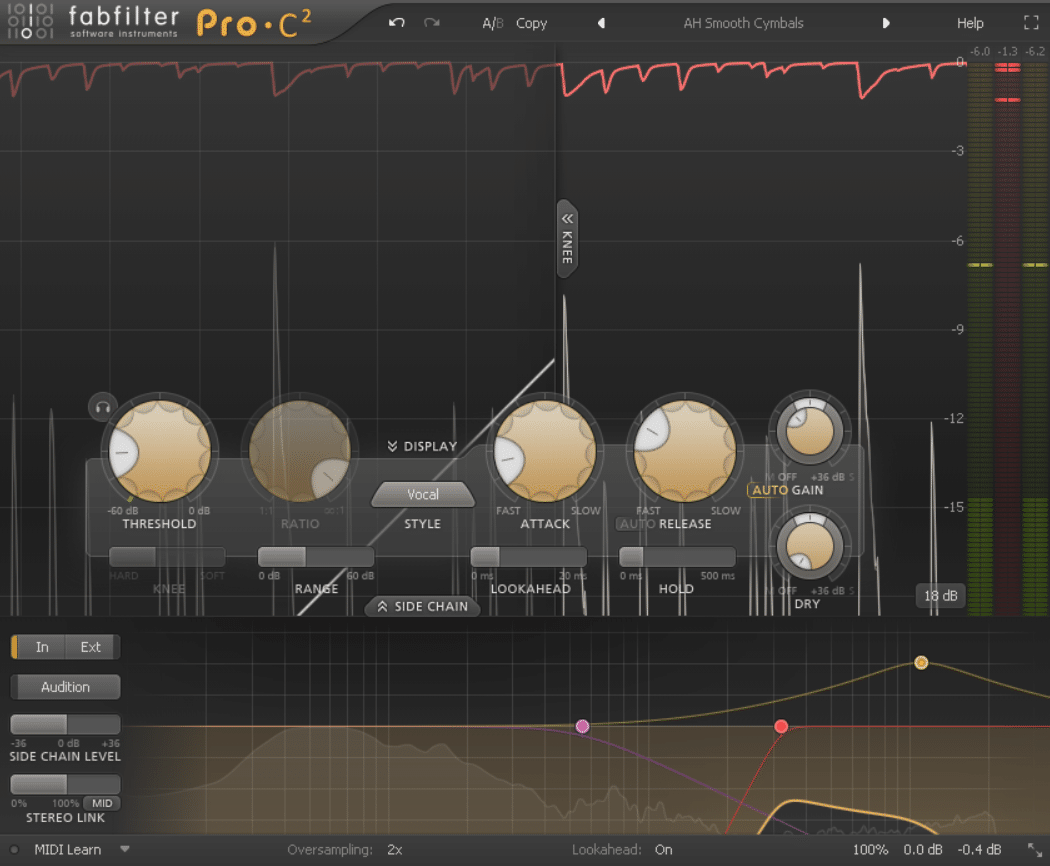Screen dimensions: 1050x866
Task: Change the Oversampling 2x setting
Action: click(x=394, y=850)
